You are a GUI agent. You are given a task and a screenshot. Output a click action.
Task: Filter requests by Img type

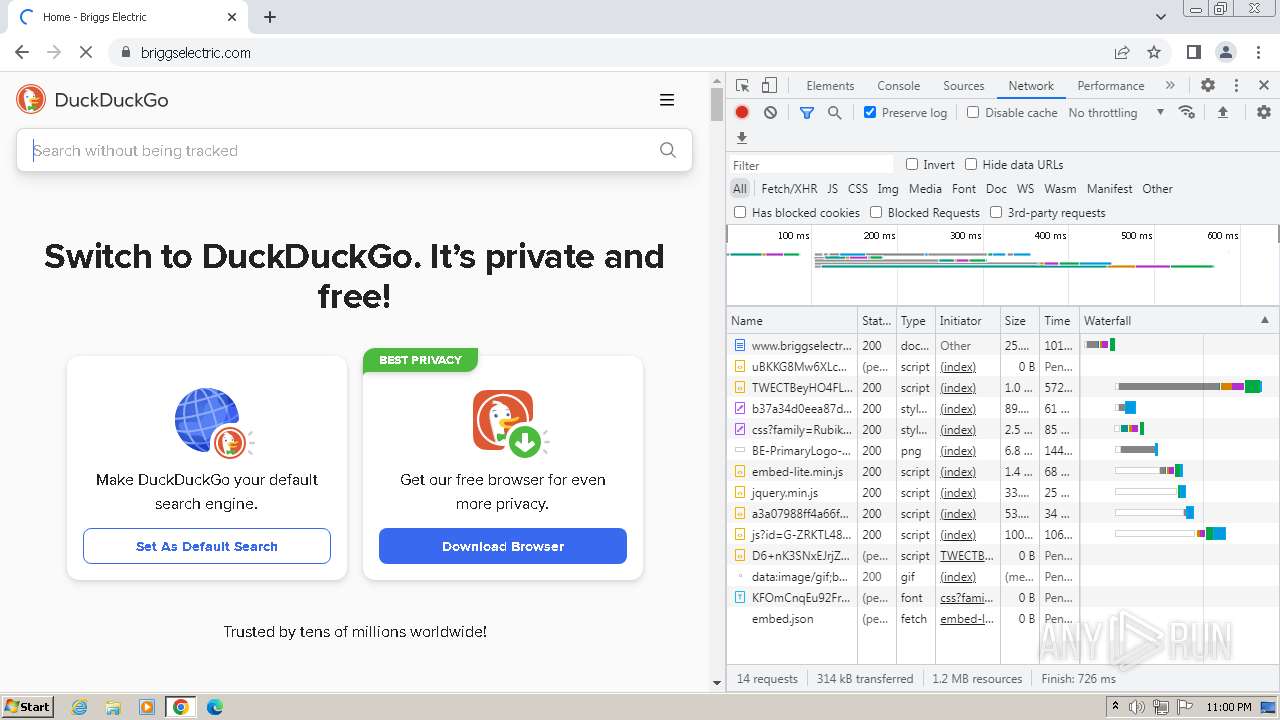888,189
